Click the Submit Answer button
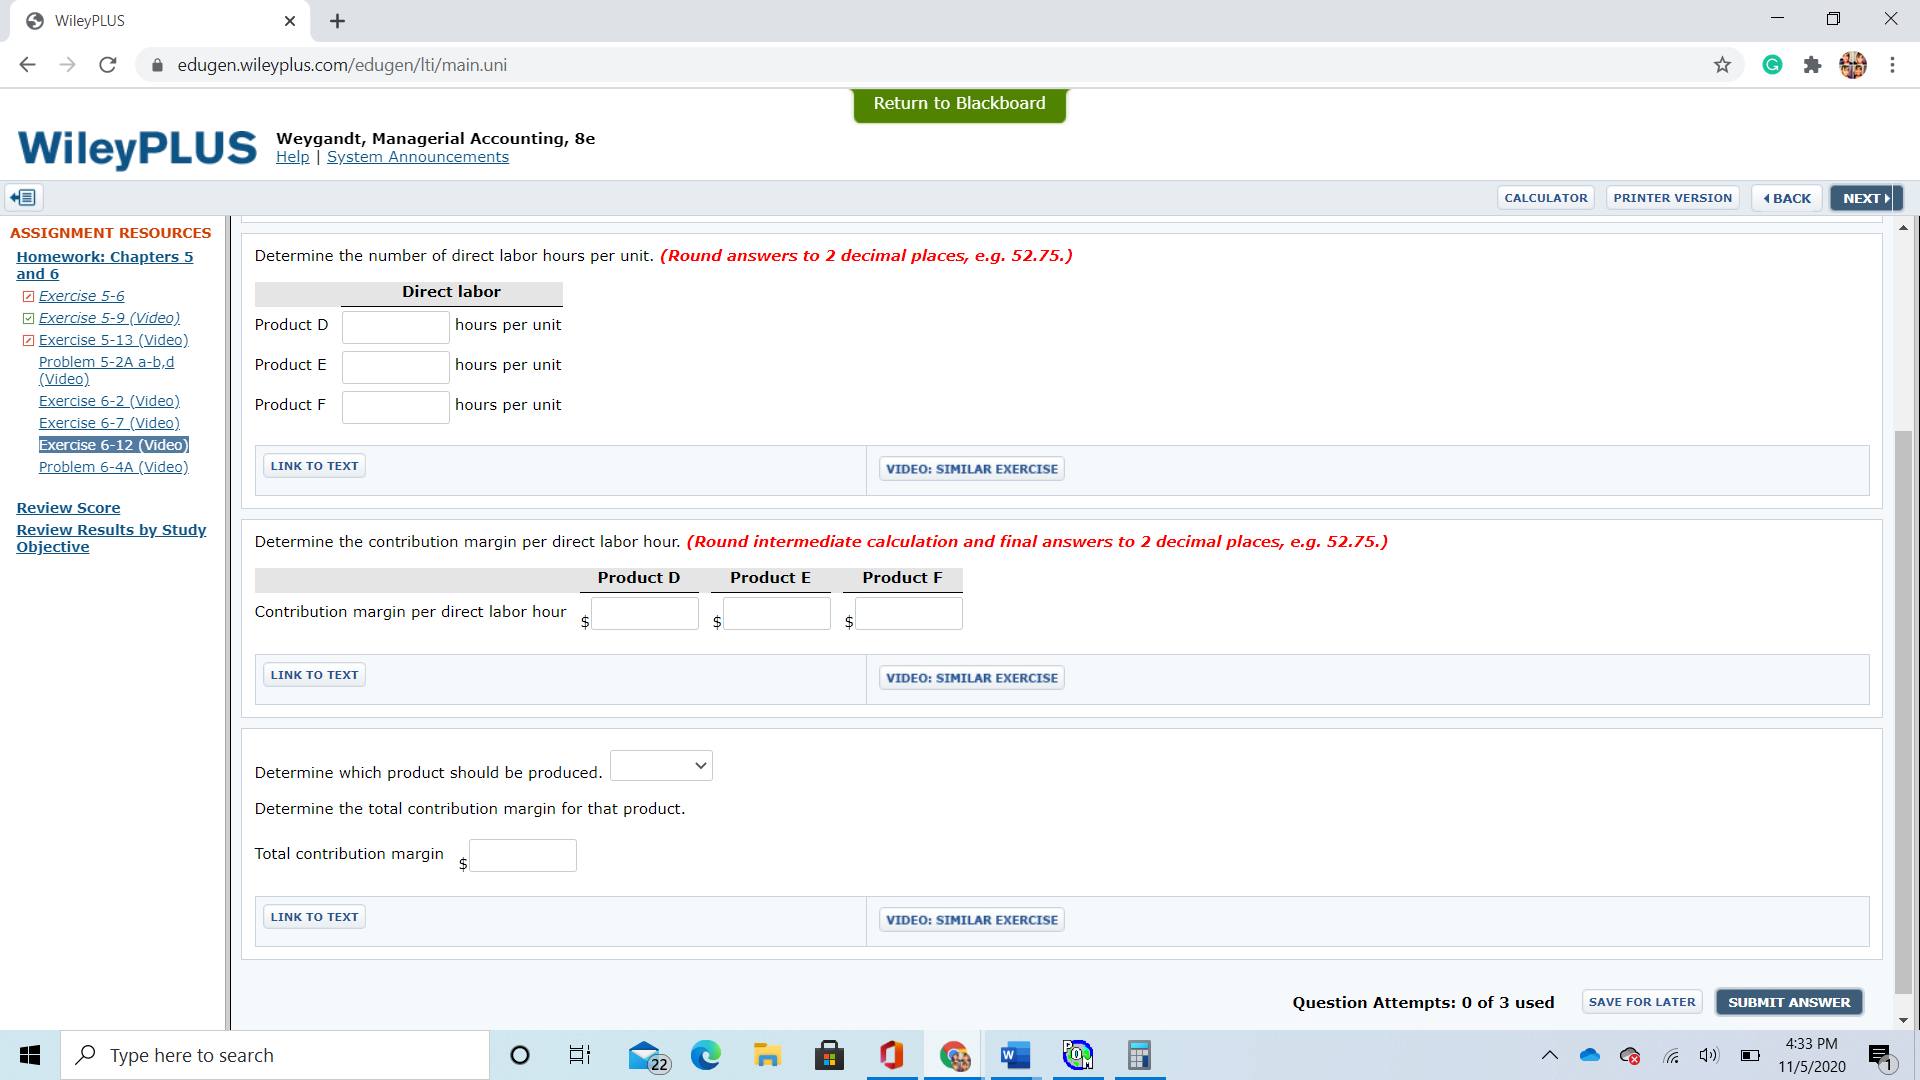This screenshot has width=1920, height=1080. 1788,1002
